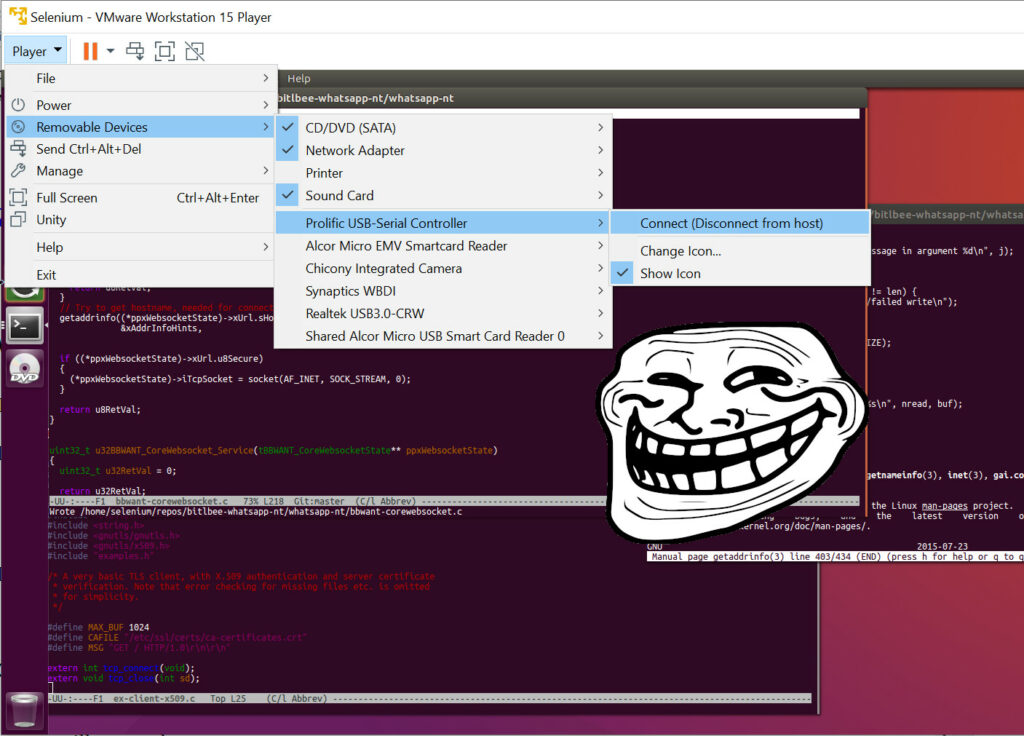Click the Help menu in the guest window

299,78
